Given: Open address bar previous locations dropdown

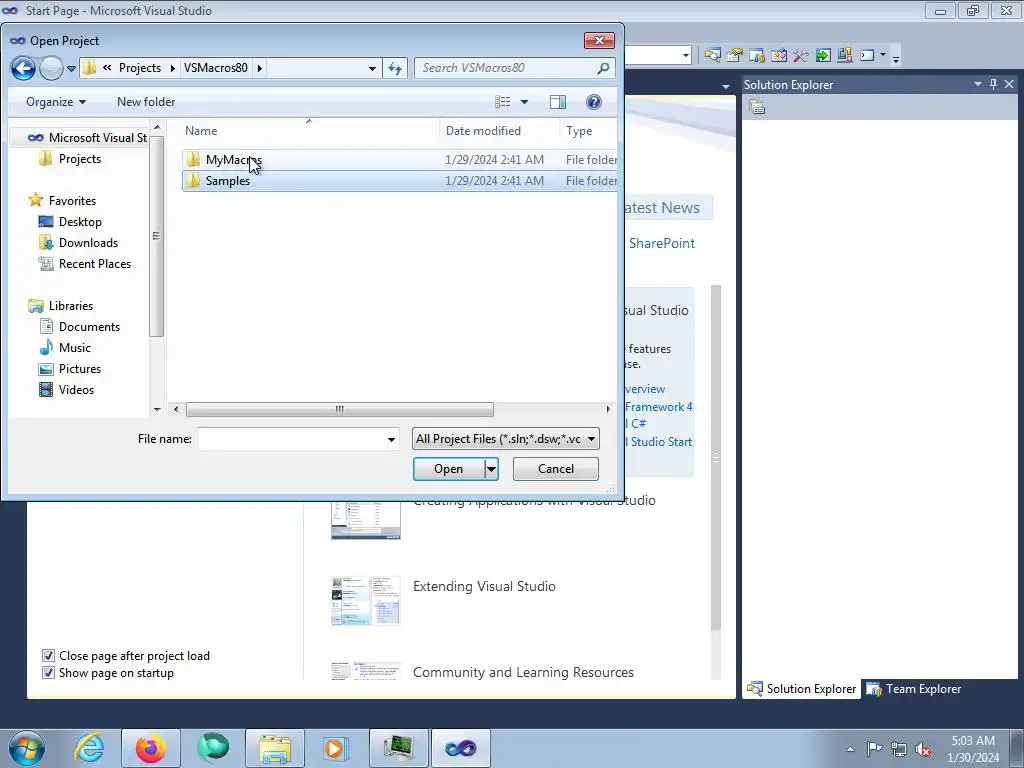Looking at the screenshot, I should 372,68.
